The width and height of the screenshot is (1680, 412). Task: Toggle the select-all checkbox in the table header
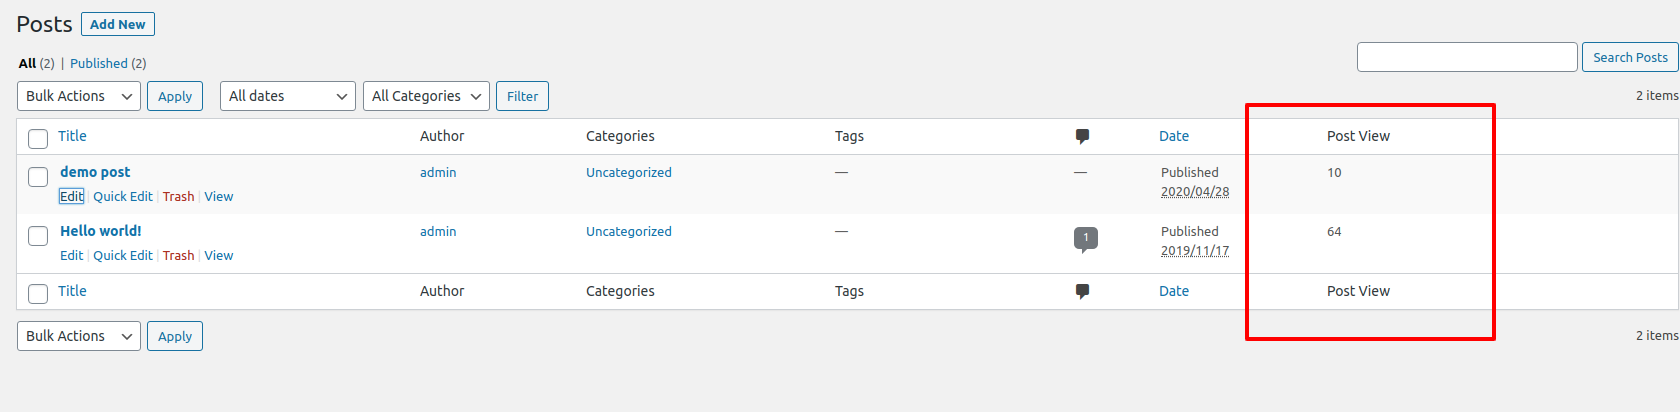tap(38, 139)
